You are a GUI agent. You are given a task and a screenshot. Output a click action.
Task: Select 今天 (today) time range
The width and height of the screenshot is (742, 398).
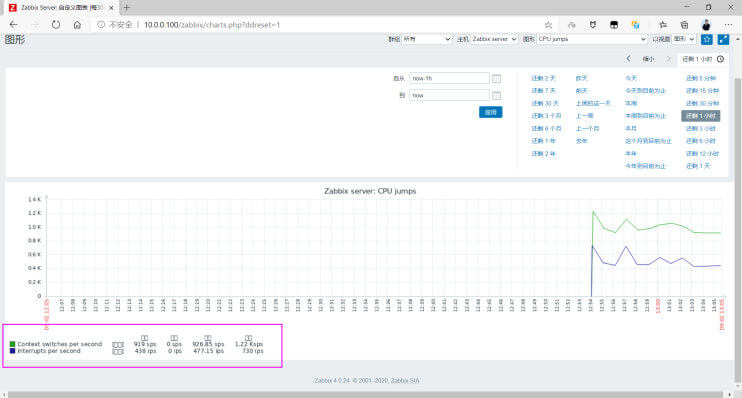[x=631, y=78]
